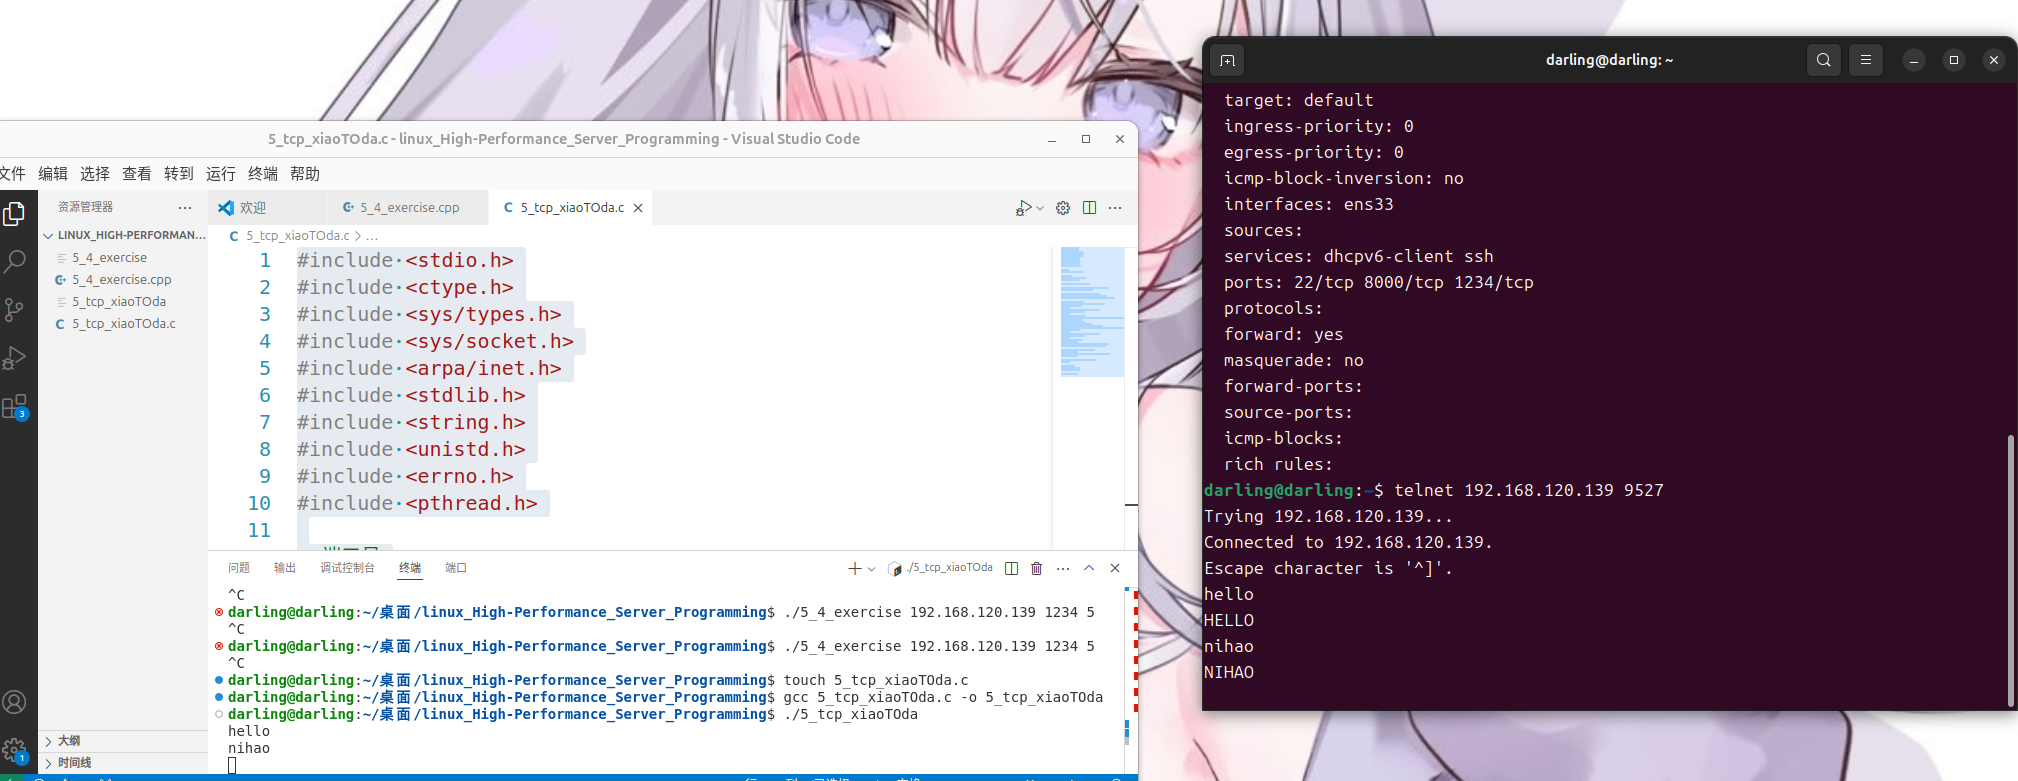This screenshot has height=781, width=2018.
Task: Open the 查看 menu
Action: [x=137, y=174]
